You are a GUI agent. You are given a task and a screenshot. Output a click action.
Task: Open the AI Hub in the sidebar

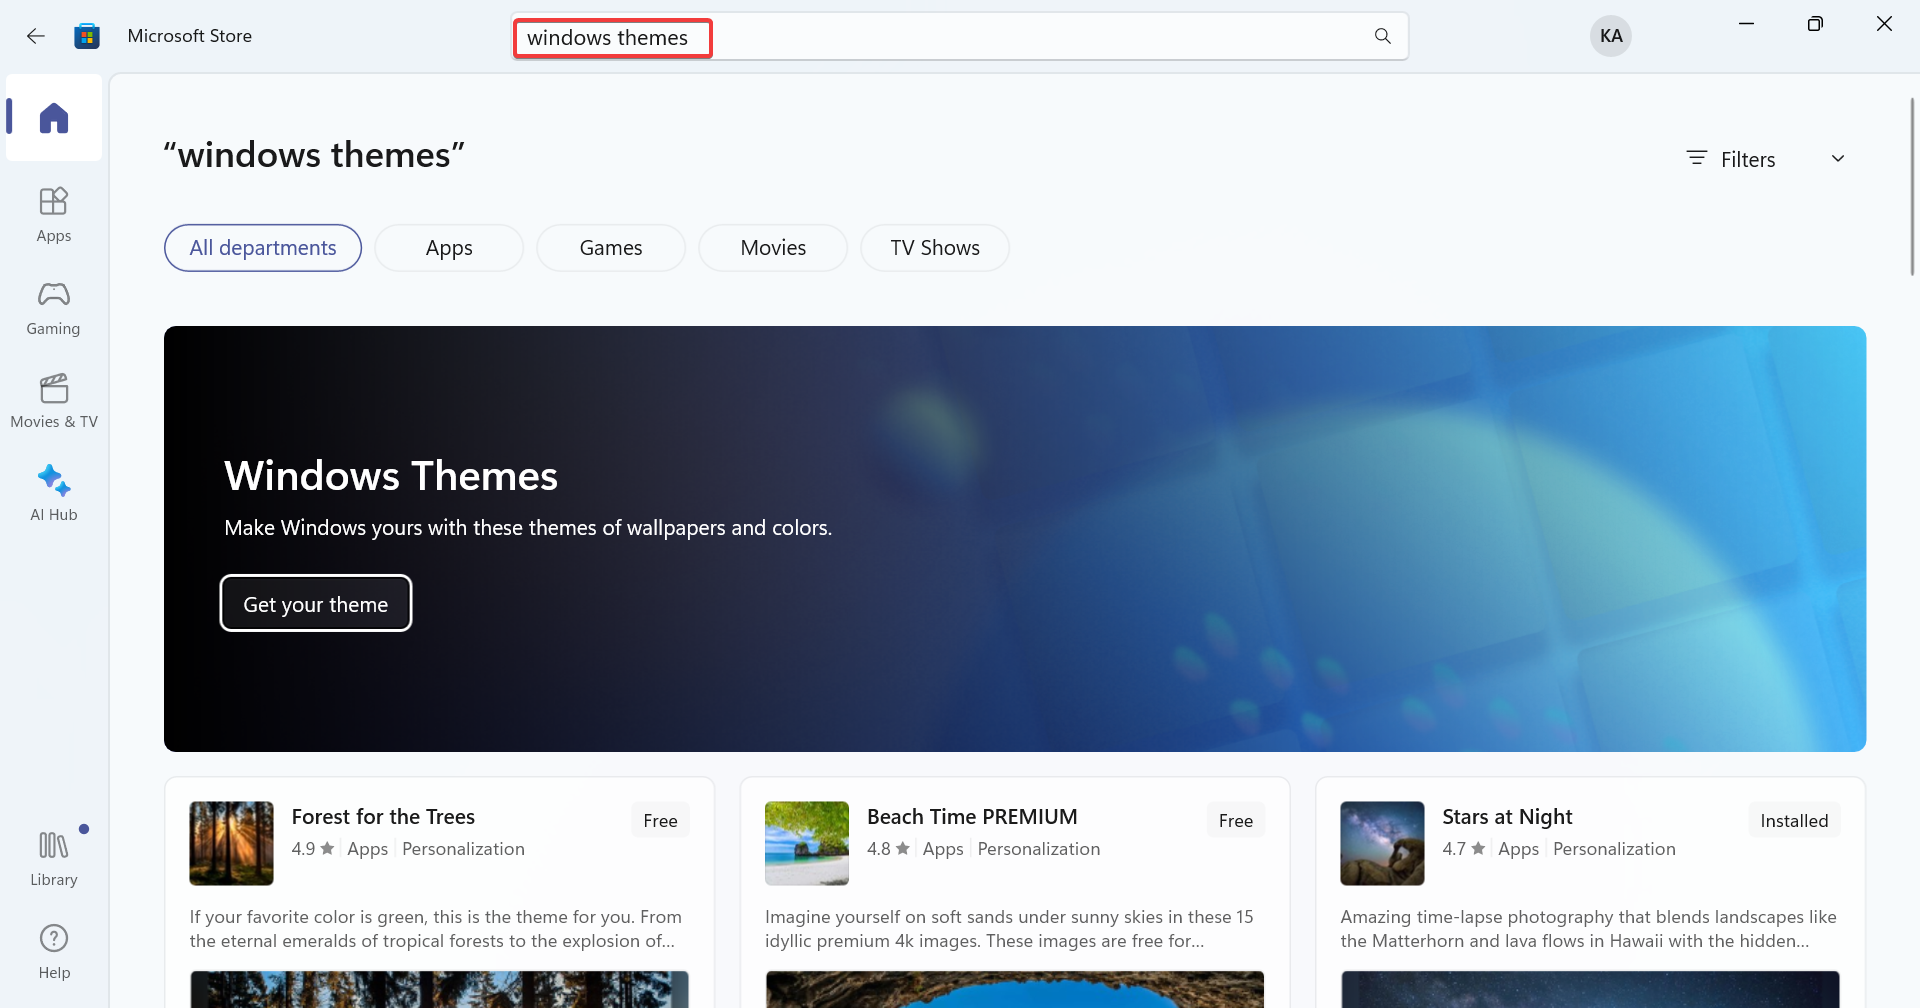tap(54, 494)
